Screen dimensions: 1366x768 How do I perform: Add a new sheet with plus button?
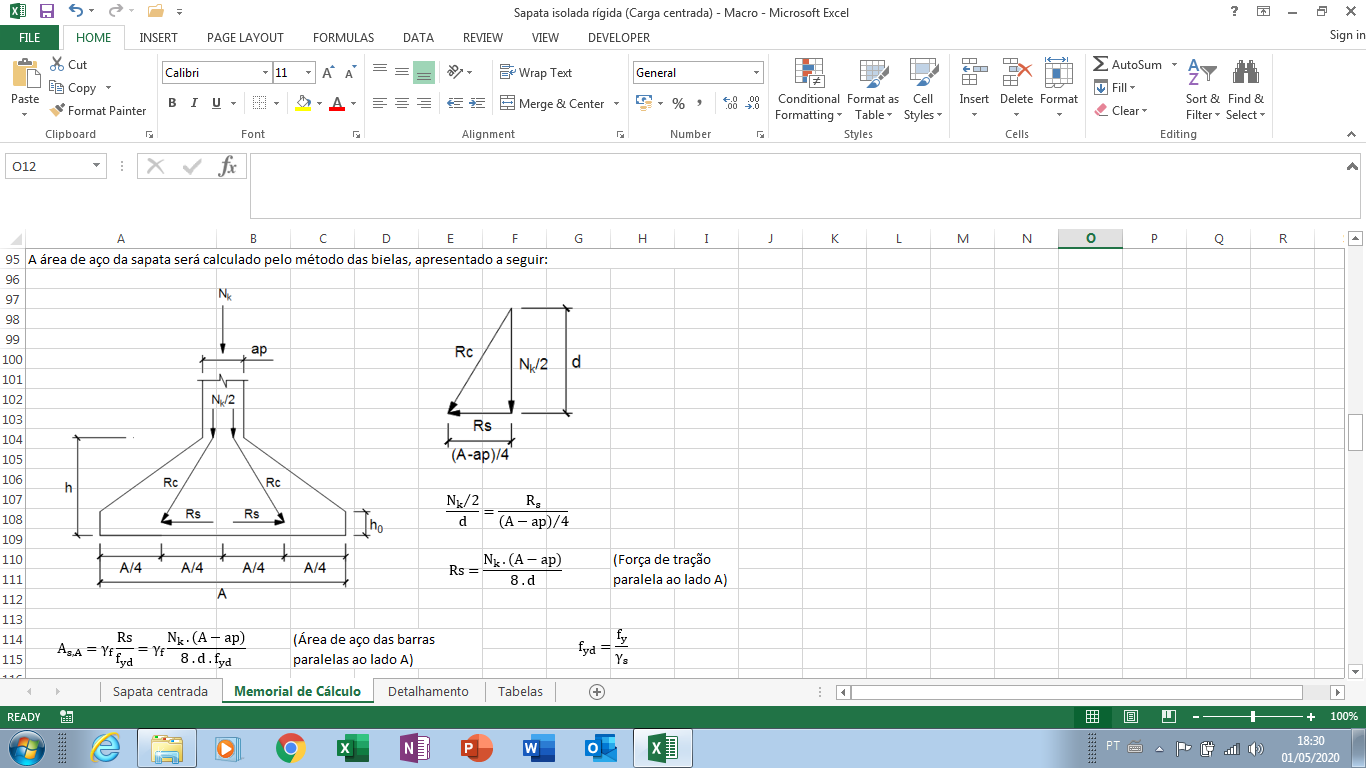[597, 691]
